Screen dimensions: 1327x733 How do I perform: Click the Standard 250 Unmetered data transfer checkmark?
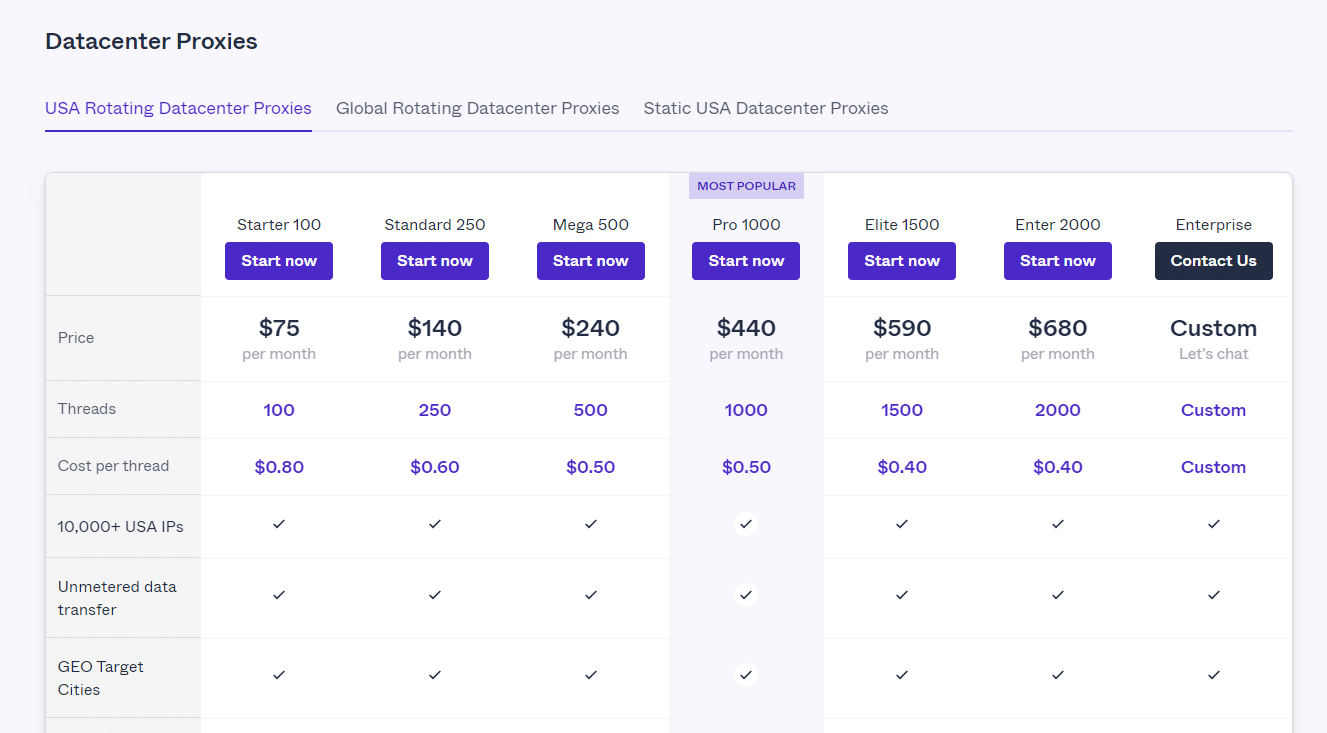pyautogui.click(x=435, y=595)
